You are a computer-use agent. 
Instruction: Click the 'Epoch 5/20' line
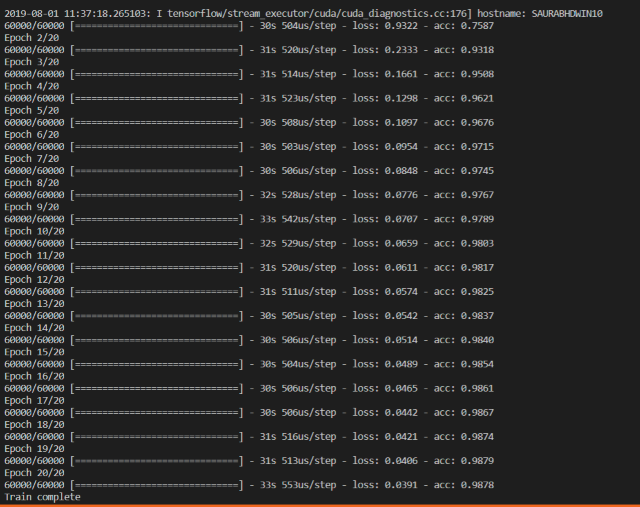[x=32, y=110]
